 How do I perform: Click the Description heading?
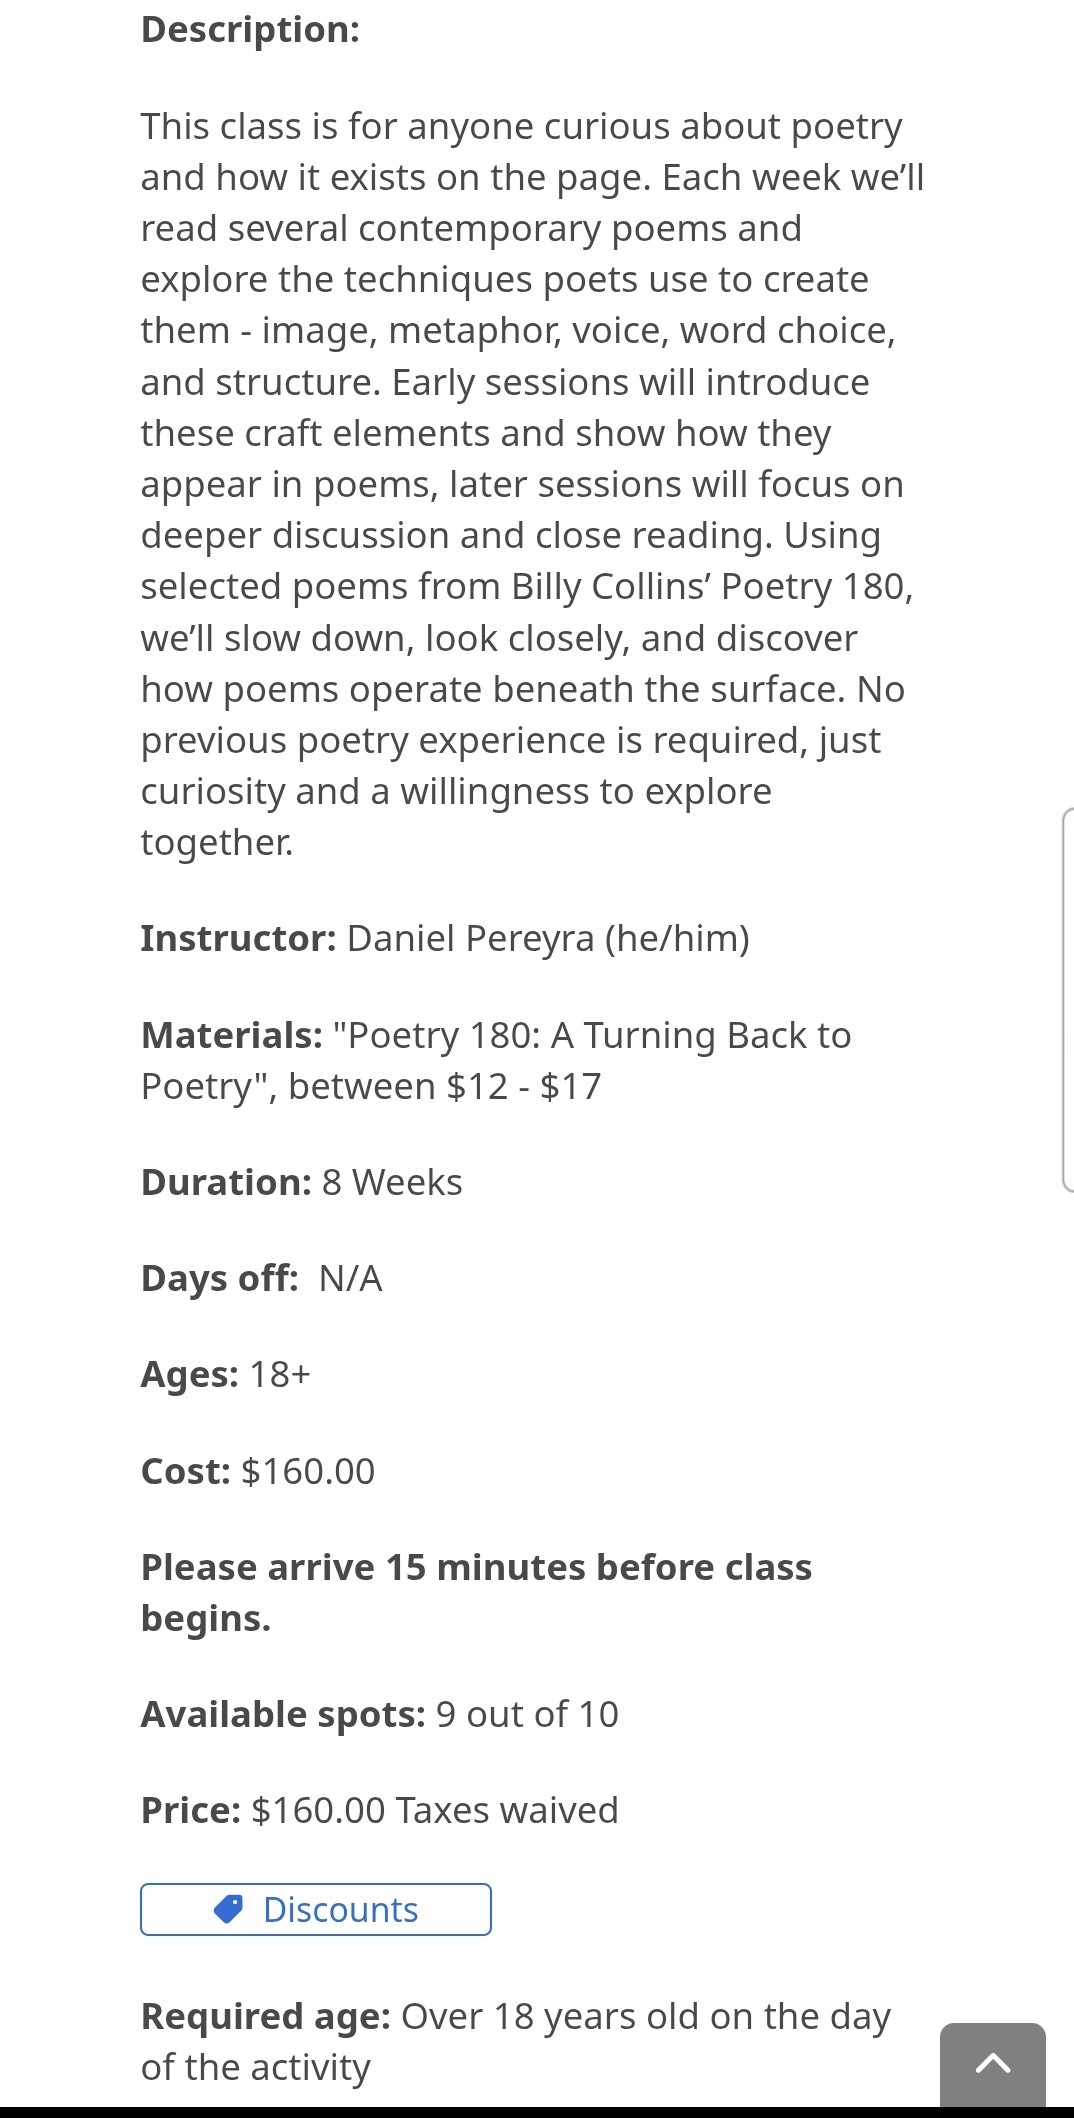[x=250, y=30]
